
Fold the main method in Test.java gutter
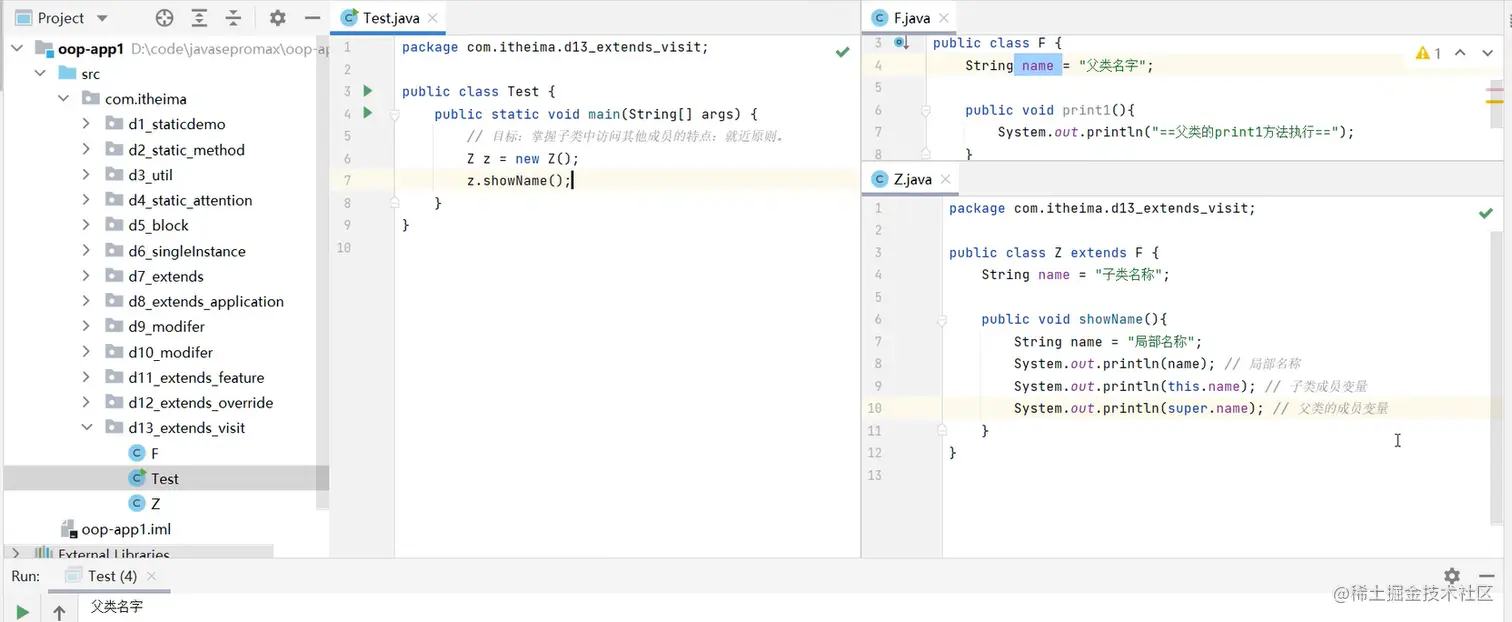395,115
